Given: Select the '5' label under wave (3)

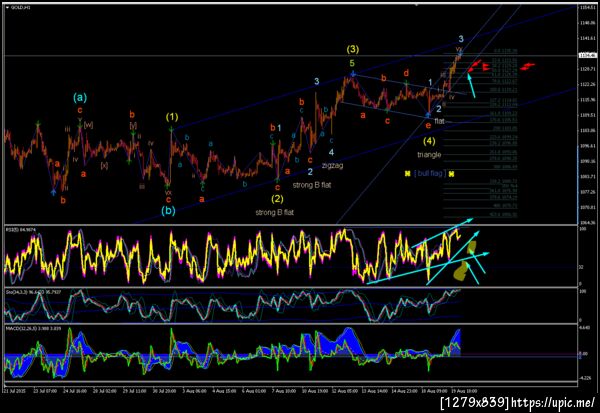Looking at the screenshot, I should [352, 63].
